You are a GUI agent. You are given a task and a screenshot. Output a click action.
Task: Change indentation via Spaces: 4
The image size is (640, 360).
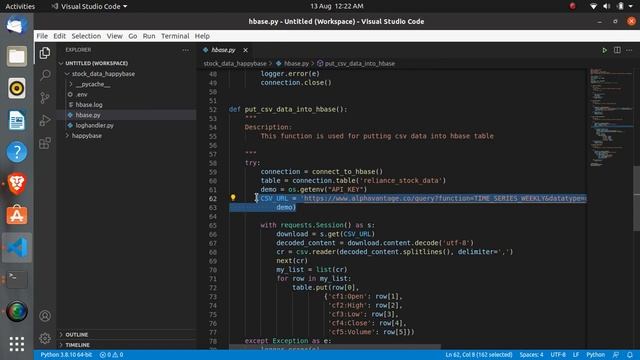click(531, 355)
